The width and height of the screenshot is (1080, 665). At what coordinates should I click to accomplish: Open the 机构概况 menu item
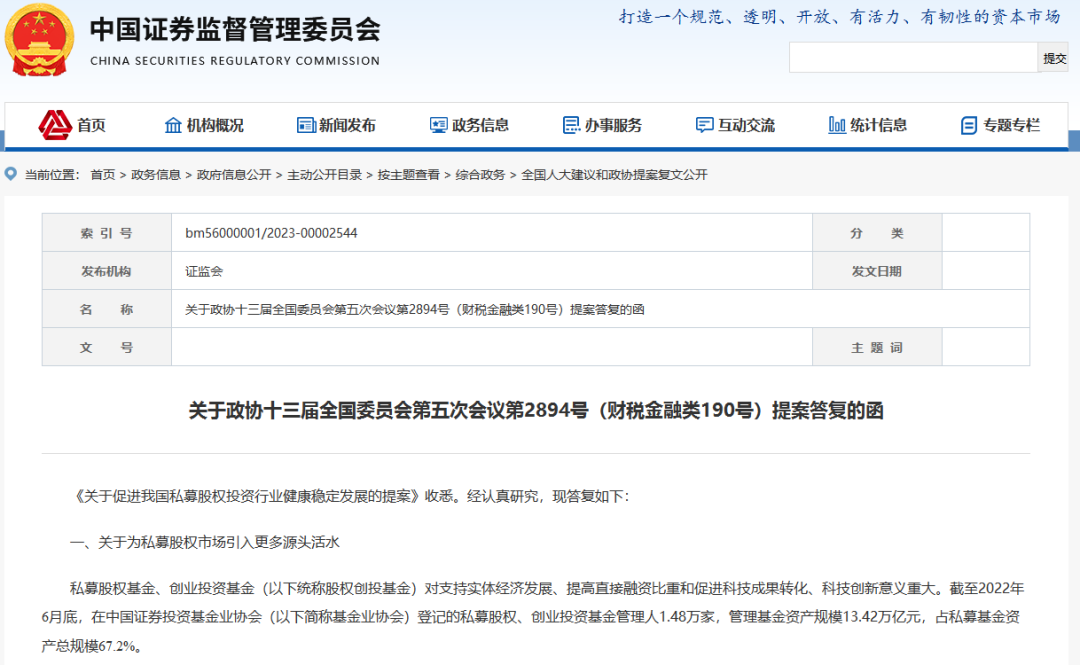pos(215,125)
